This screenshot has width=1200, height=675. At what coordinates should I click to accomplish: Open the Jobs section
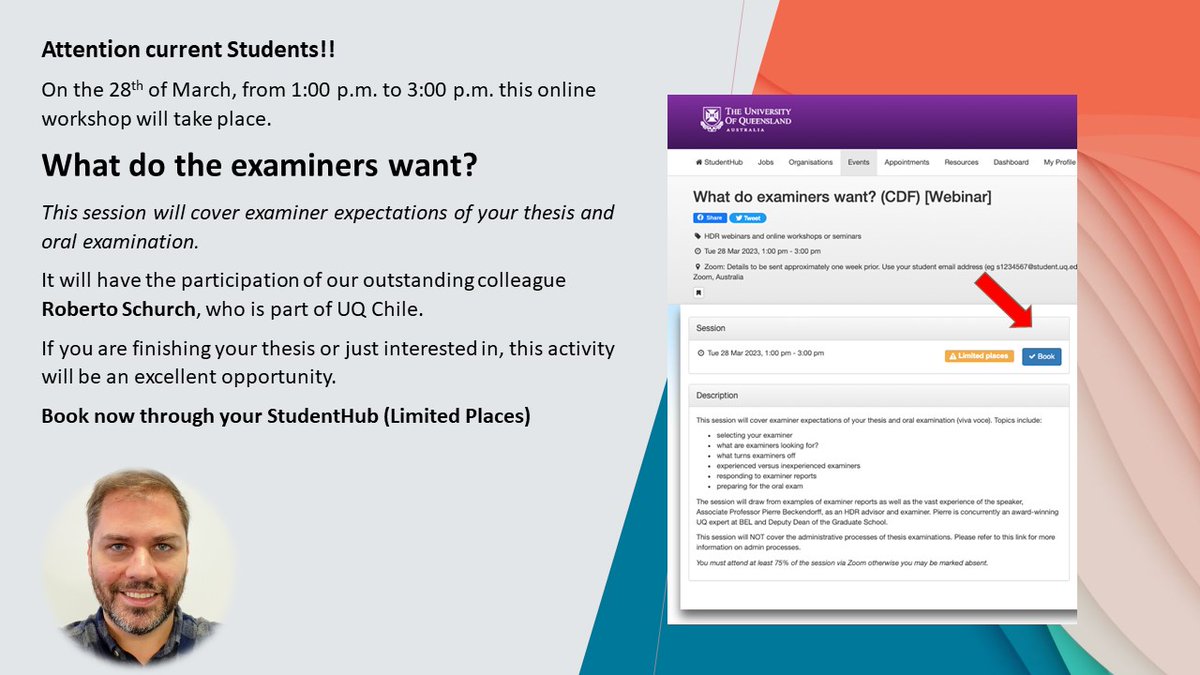pyautogui.click(x=765, y=162)
